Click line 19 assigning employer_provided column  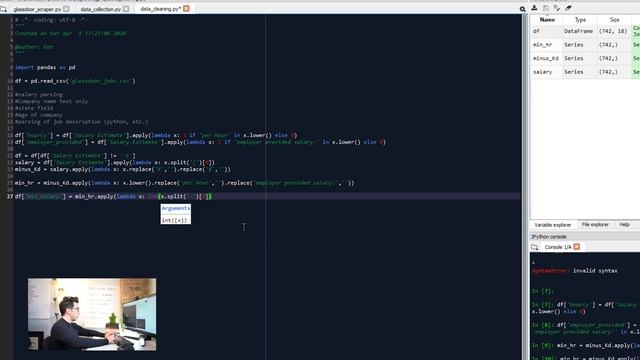click(200, 142)
